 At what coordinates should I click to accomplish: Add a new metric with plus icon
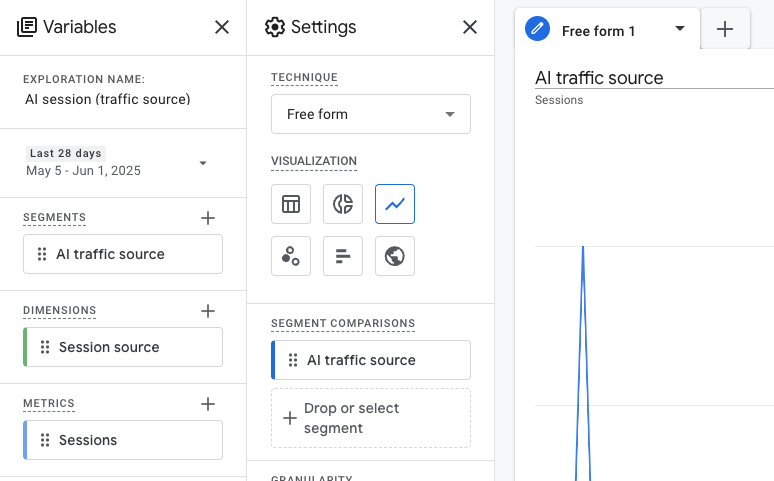(208, 403)
